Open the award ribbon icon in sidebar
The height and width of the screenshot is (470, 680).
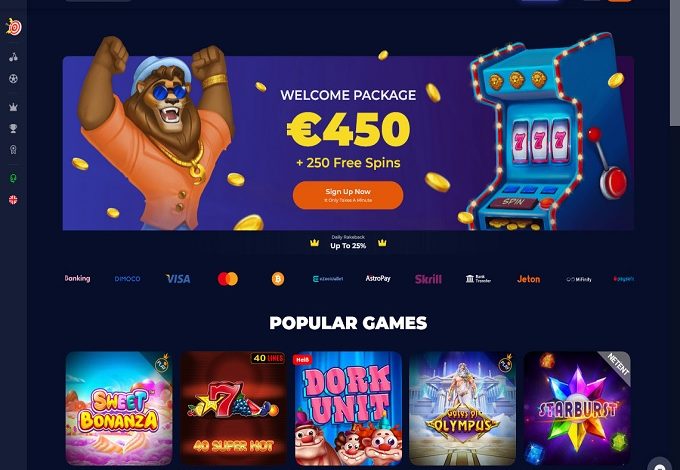click(13, 150)
